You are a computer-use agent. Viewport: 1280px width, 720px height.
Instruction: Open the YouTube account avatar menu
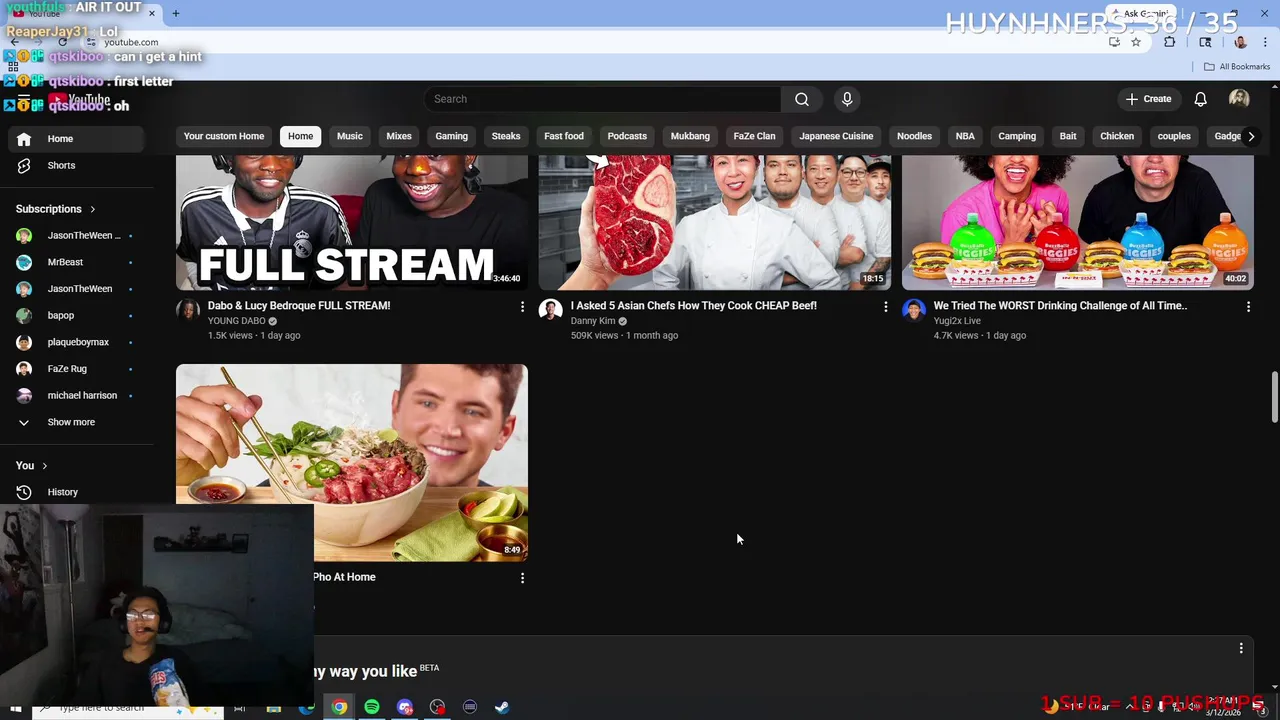1239,99
